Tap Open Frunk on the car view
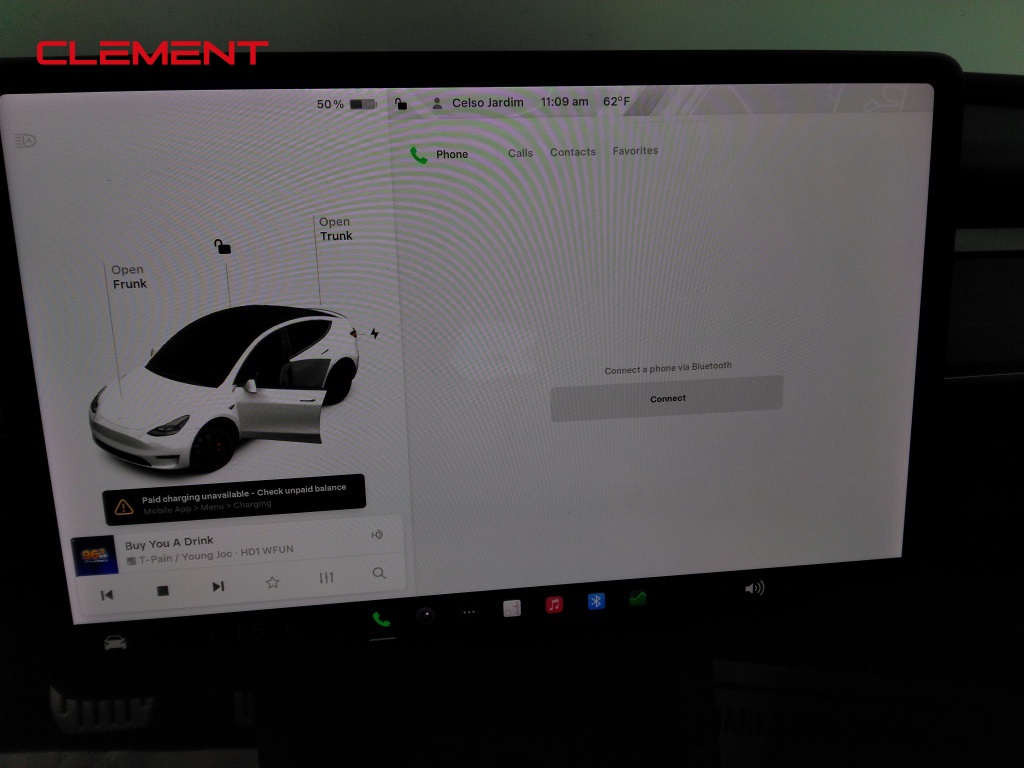1024x768 pixels. (x=128, y=276)
